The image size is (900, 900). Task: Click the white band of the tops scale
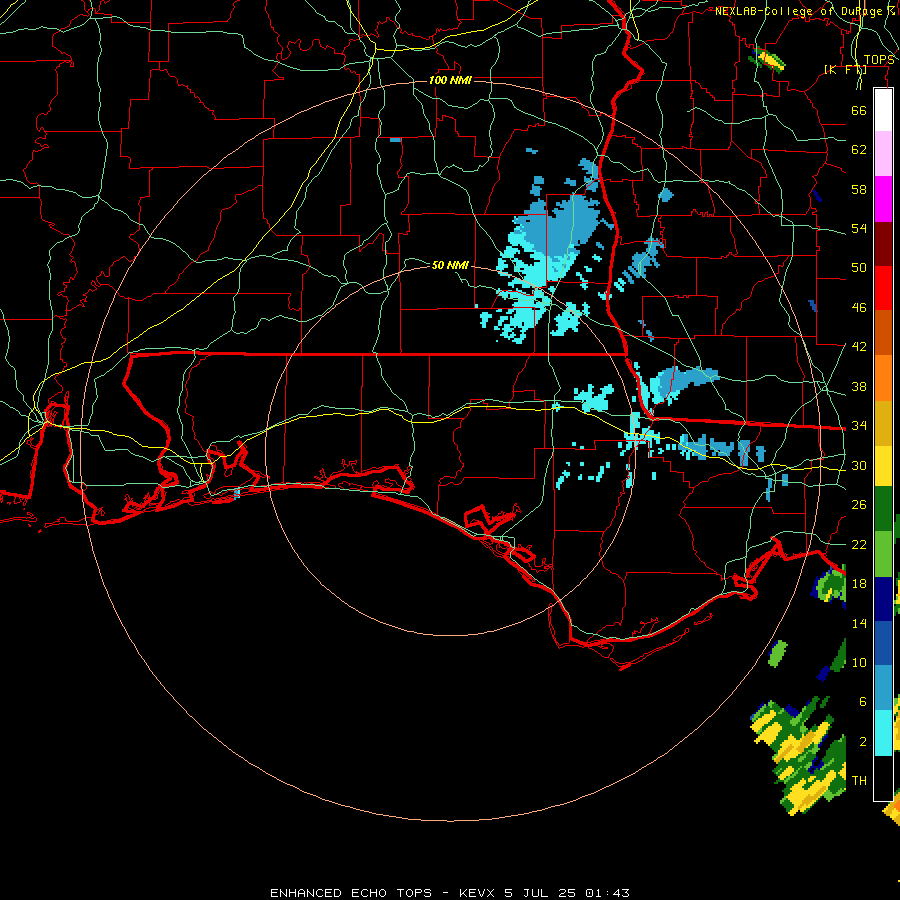pos(883,110)
